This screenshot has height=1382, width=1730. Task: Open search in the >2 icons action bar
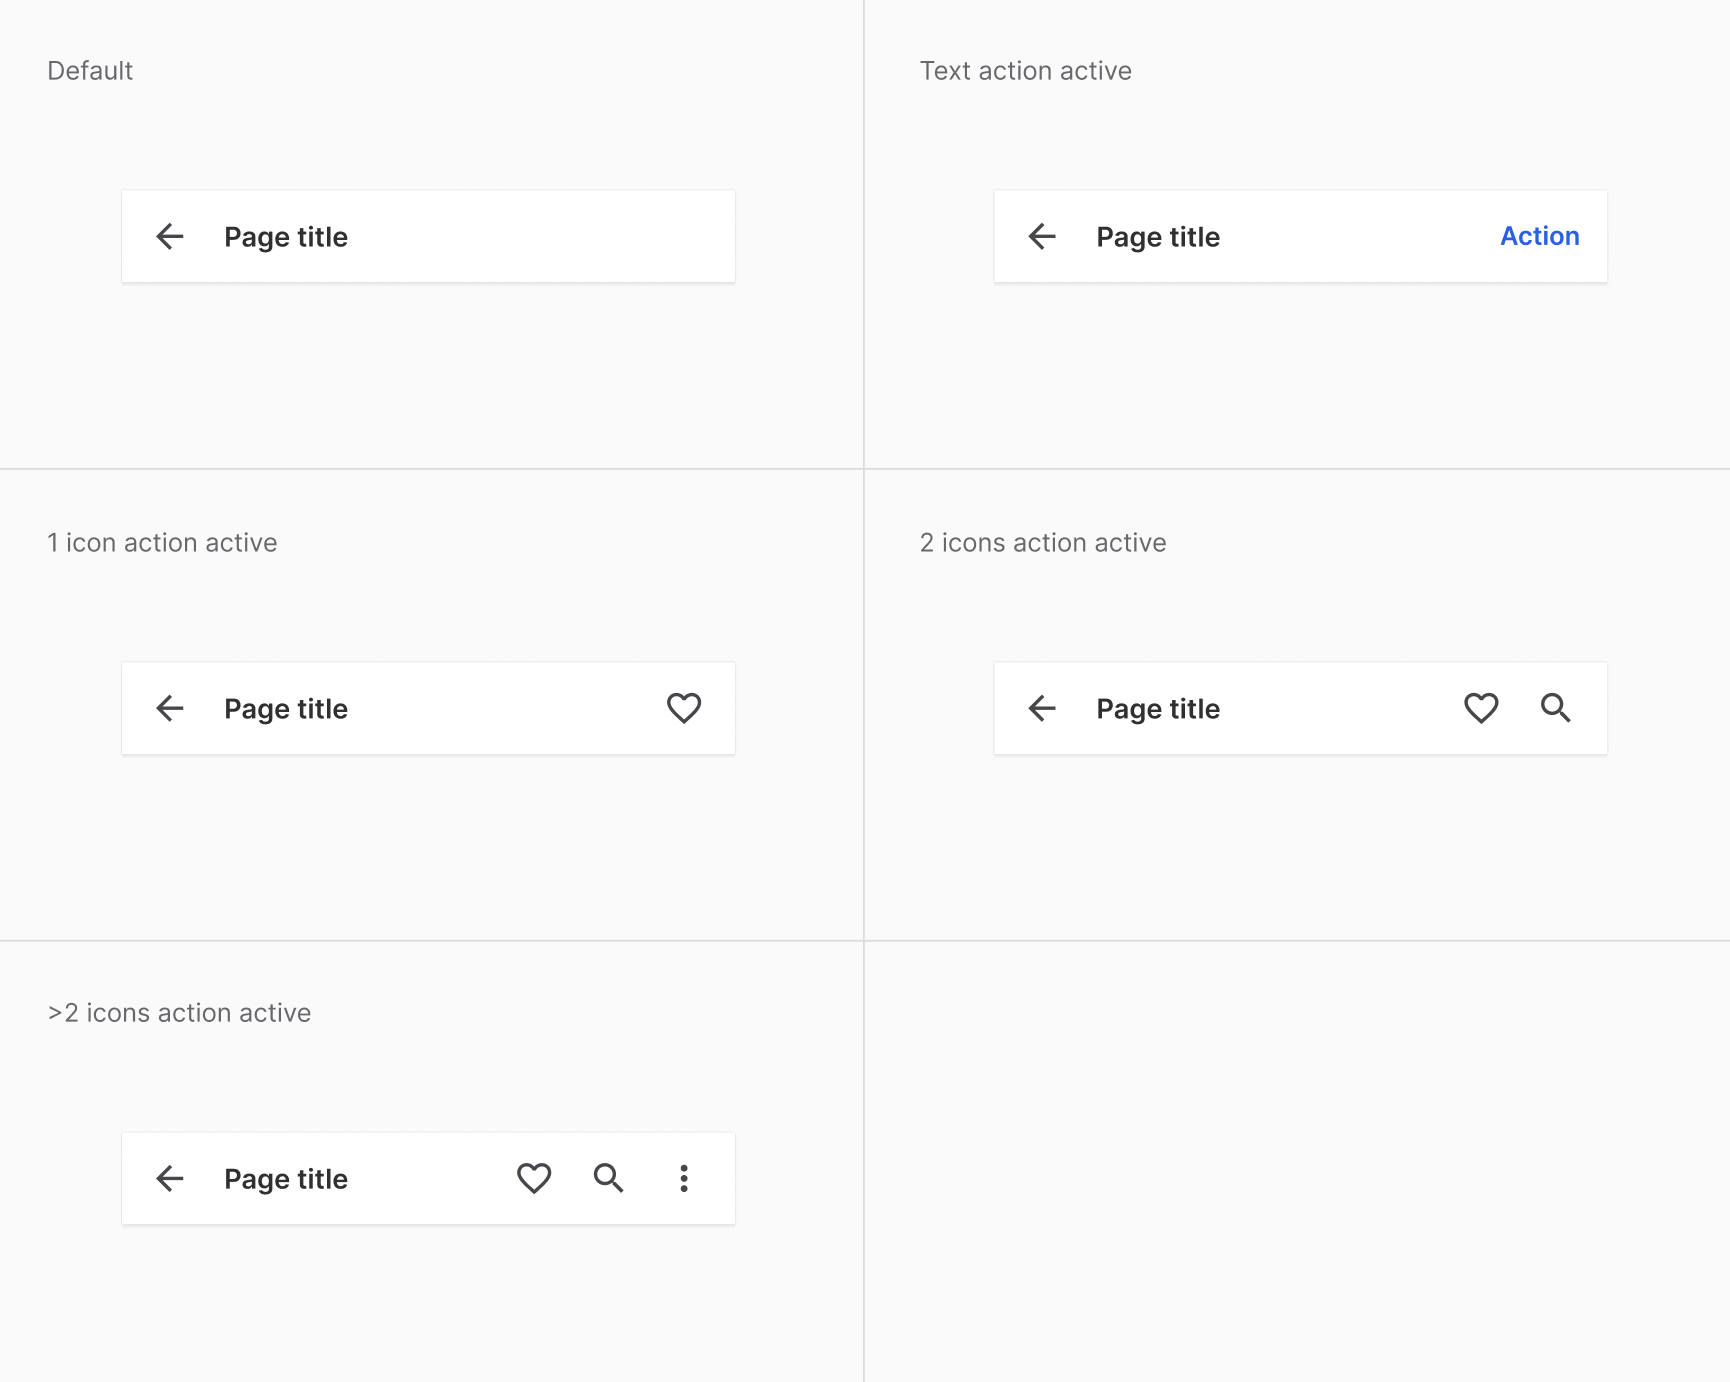(609, 1178)
